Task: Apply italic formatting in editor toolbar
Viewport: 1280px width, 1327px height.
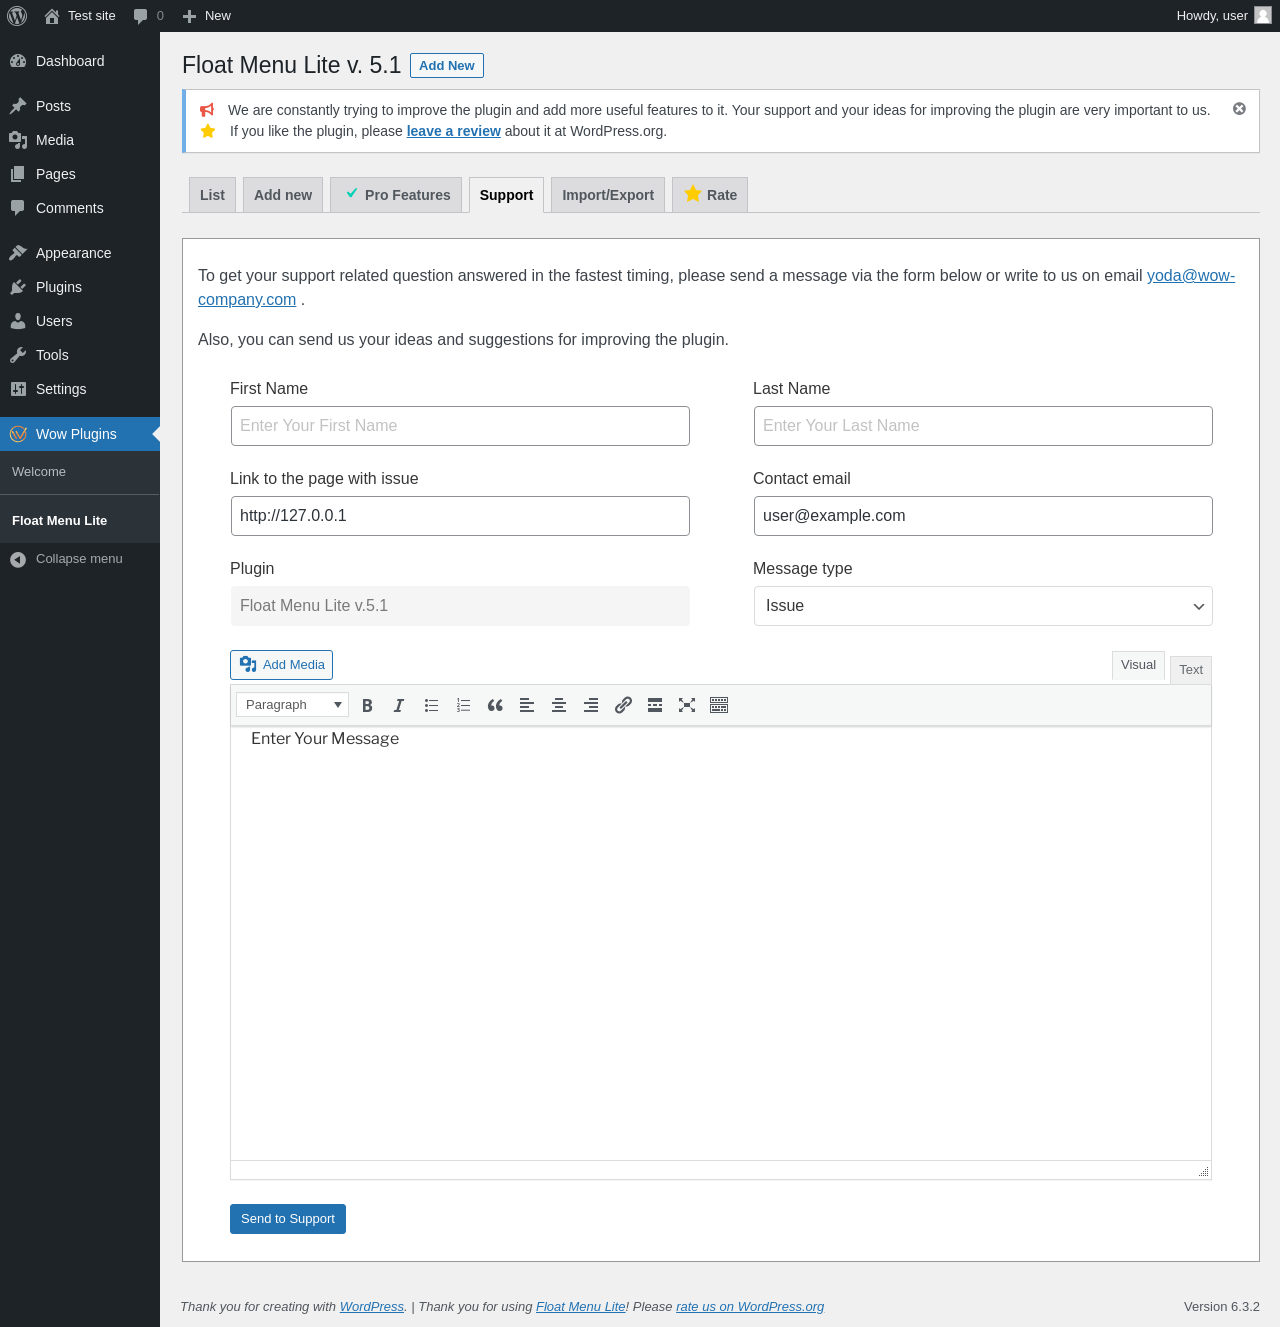Action: (x=399, y=705)
